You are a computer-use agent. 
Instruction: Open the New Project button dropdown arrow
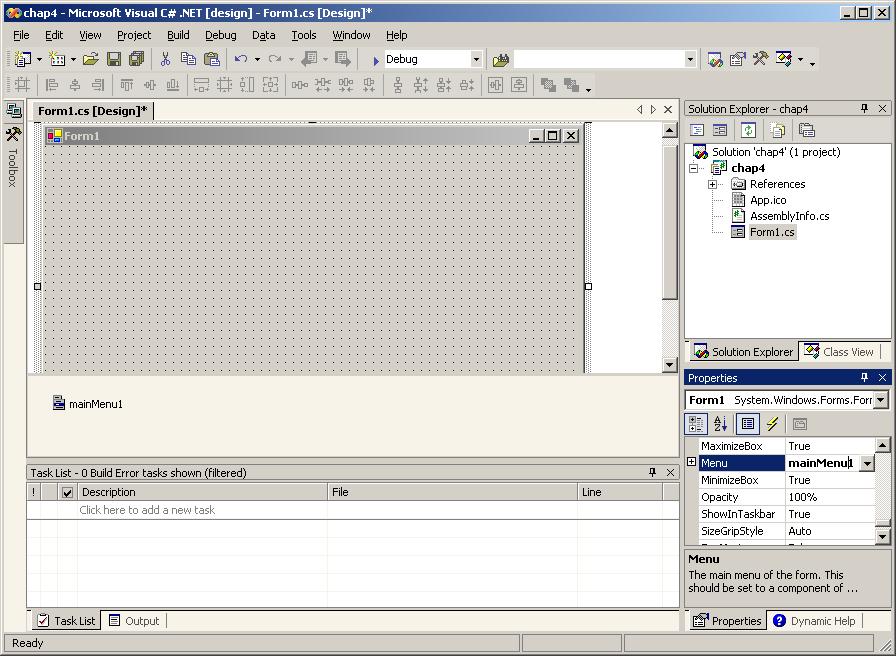[39, 59]
